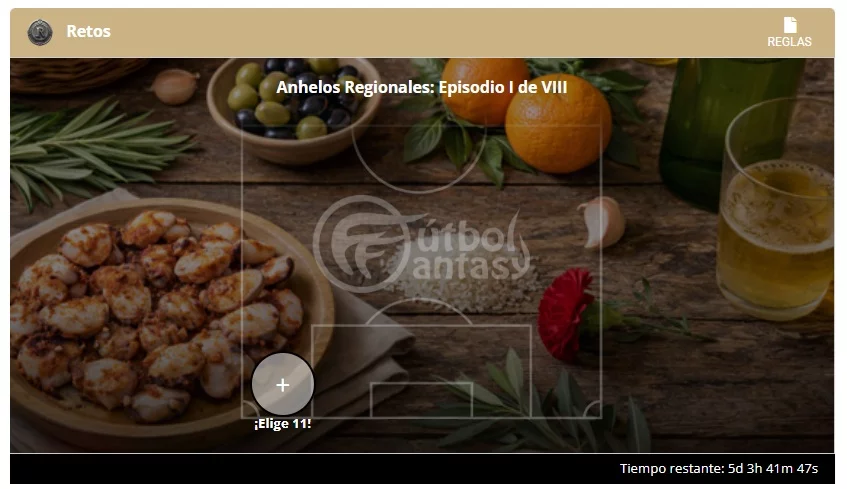This screenshot has height=489, width=847.
Task: Click the penalty arc above the box
Action: pos(419,311)
